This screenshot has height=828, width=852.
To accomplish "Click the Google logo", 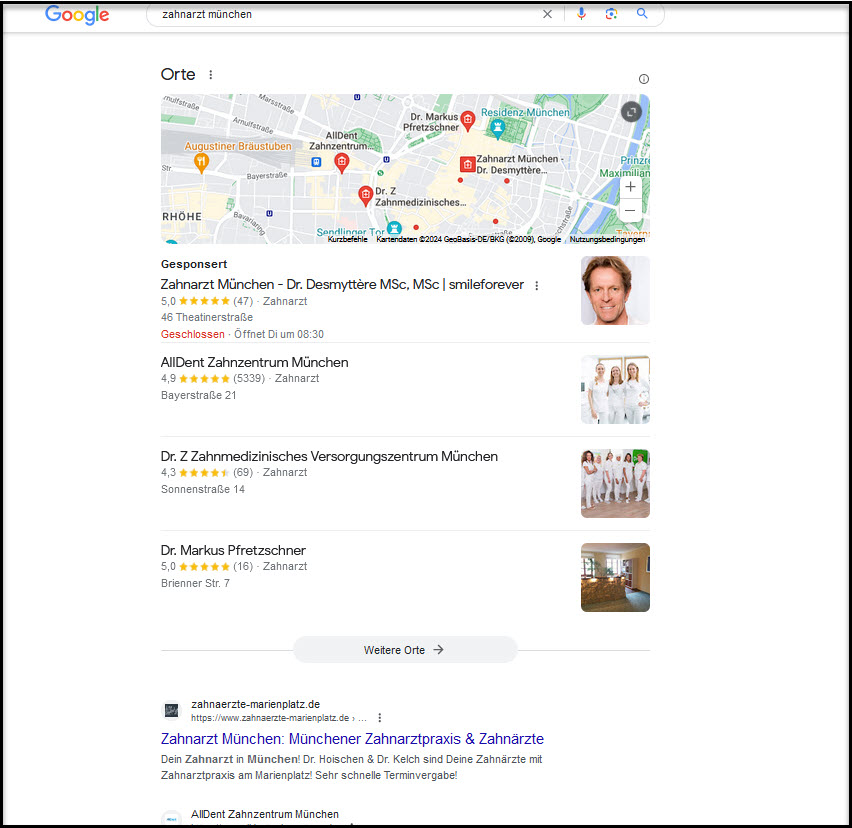I will coord(77,15).
